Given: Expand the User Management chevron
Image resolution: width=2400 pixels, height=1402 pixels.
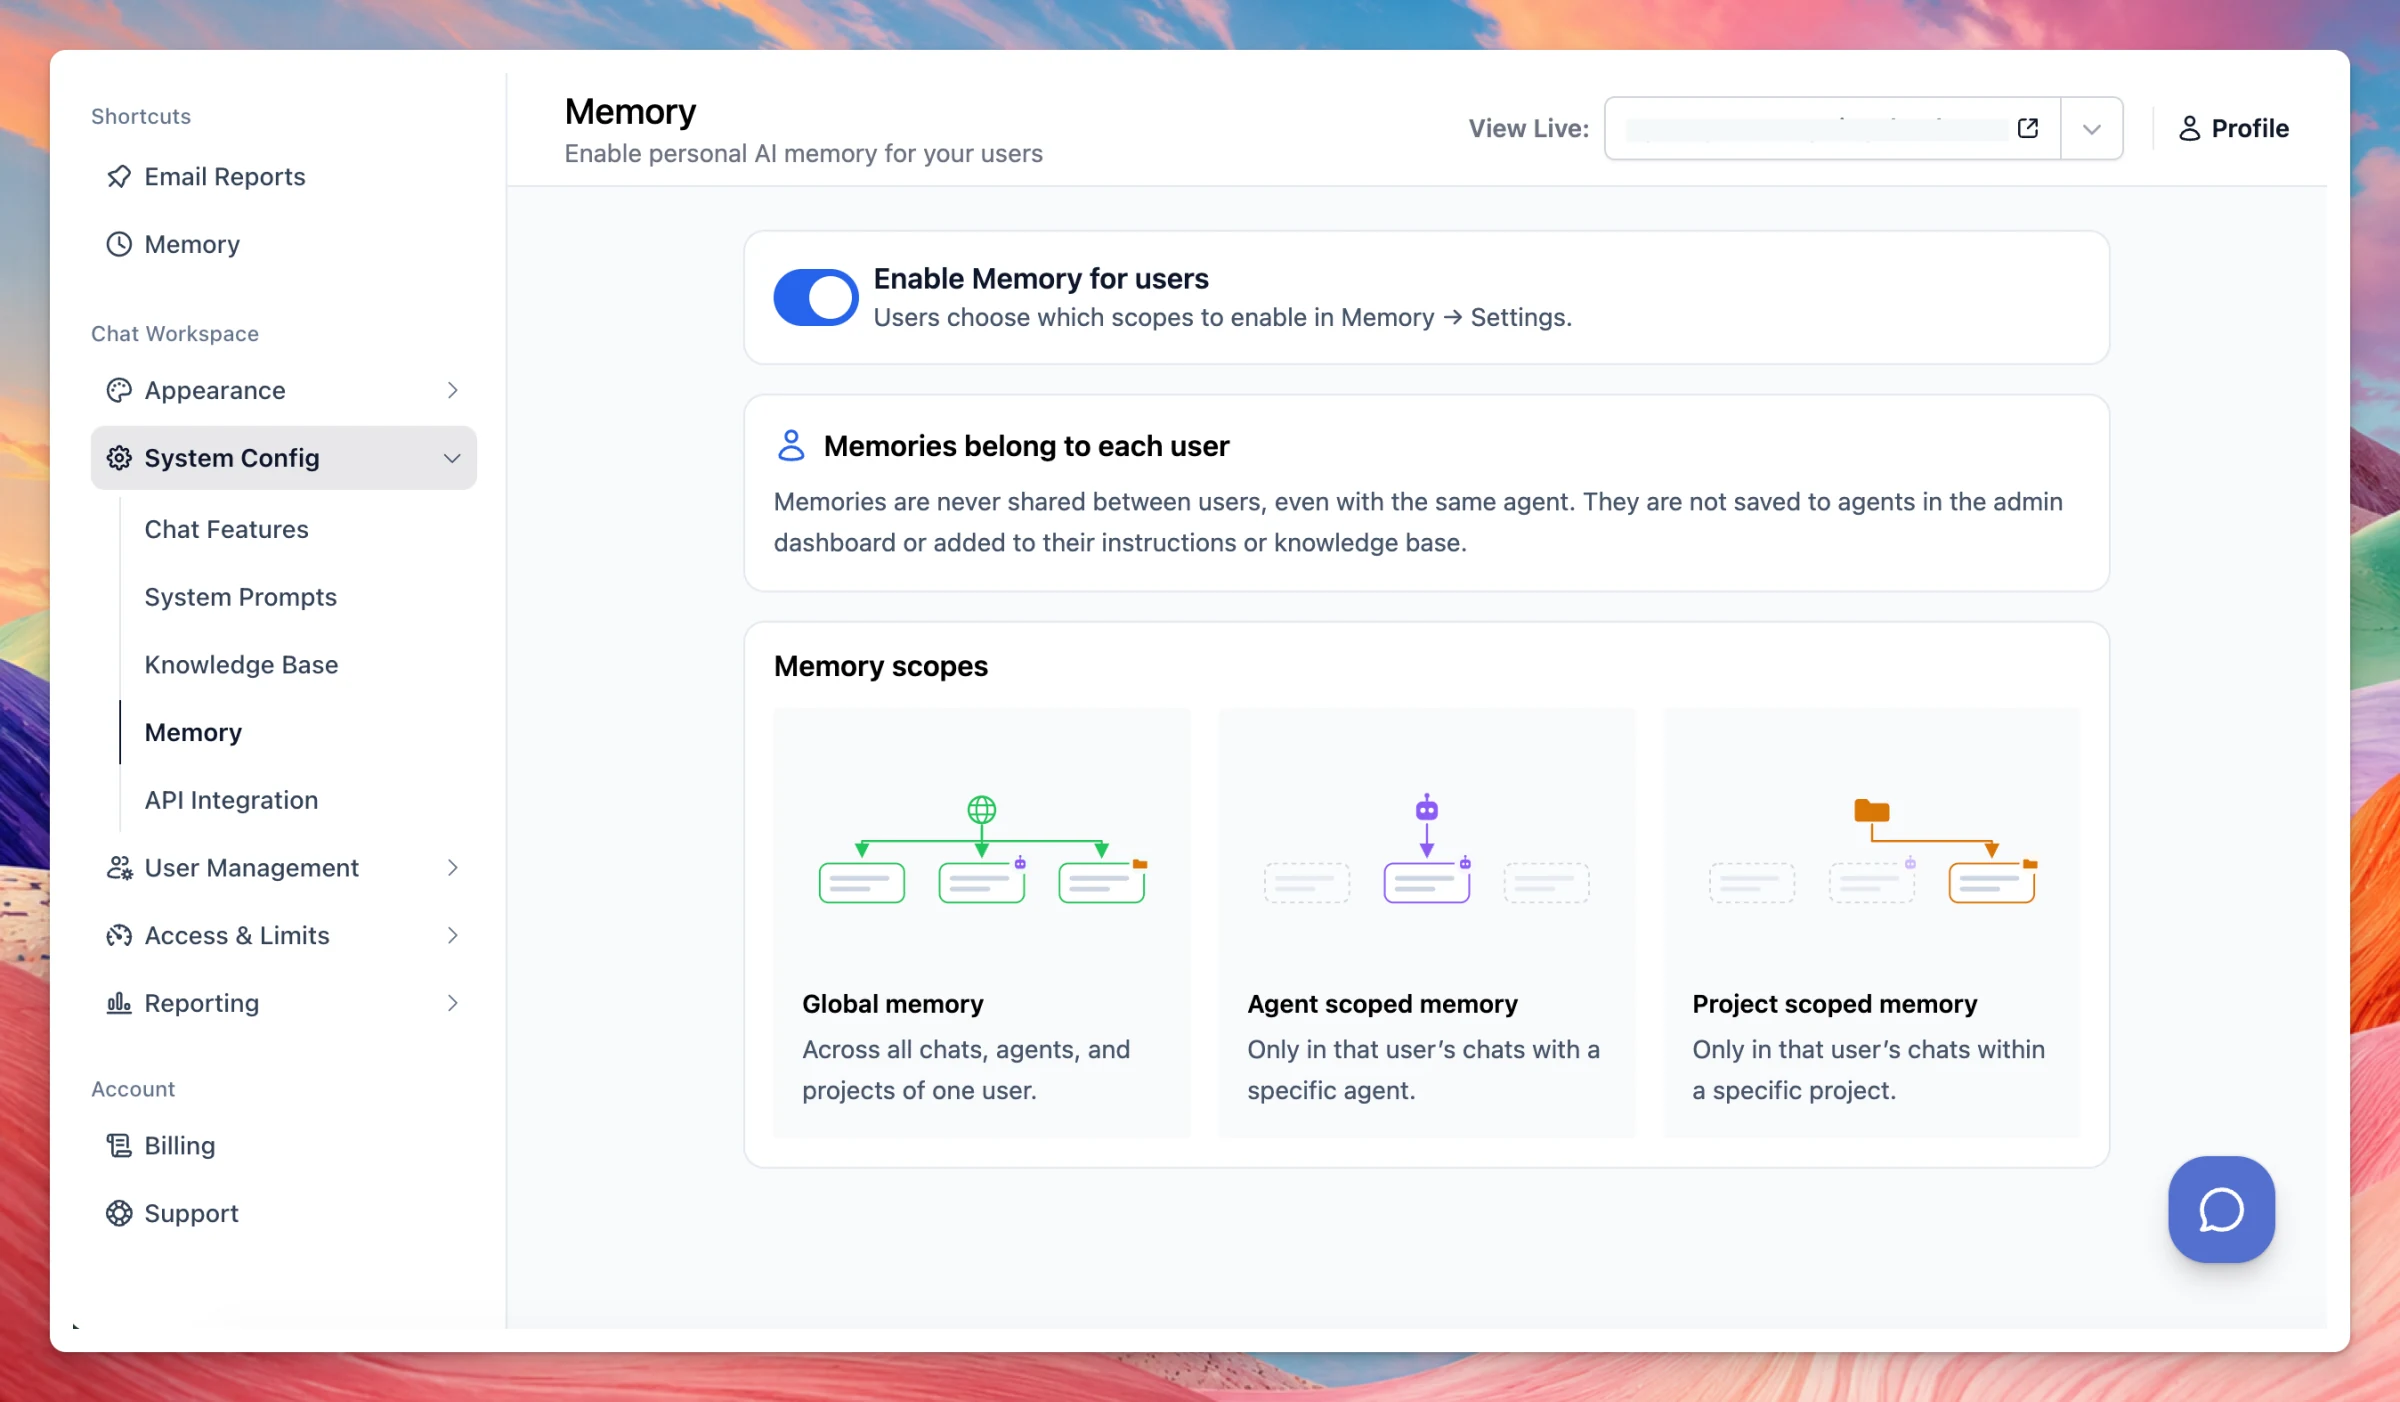Looking at the screenshot, I should (452, 868).
